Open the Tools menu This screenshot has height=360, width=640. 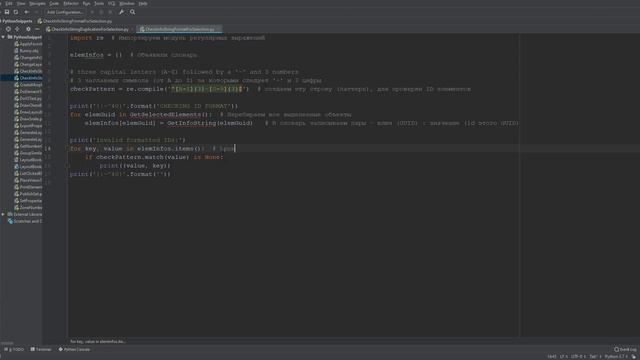coord(99,3)
